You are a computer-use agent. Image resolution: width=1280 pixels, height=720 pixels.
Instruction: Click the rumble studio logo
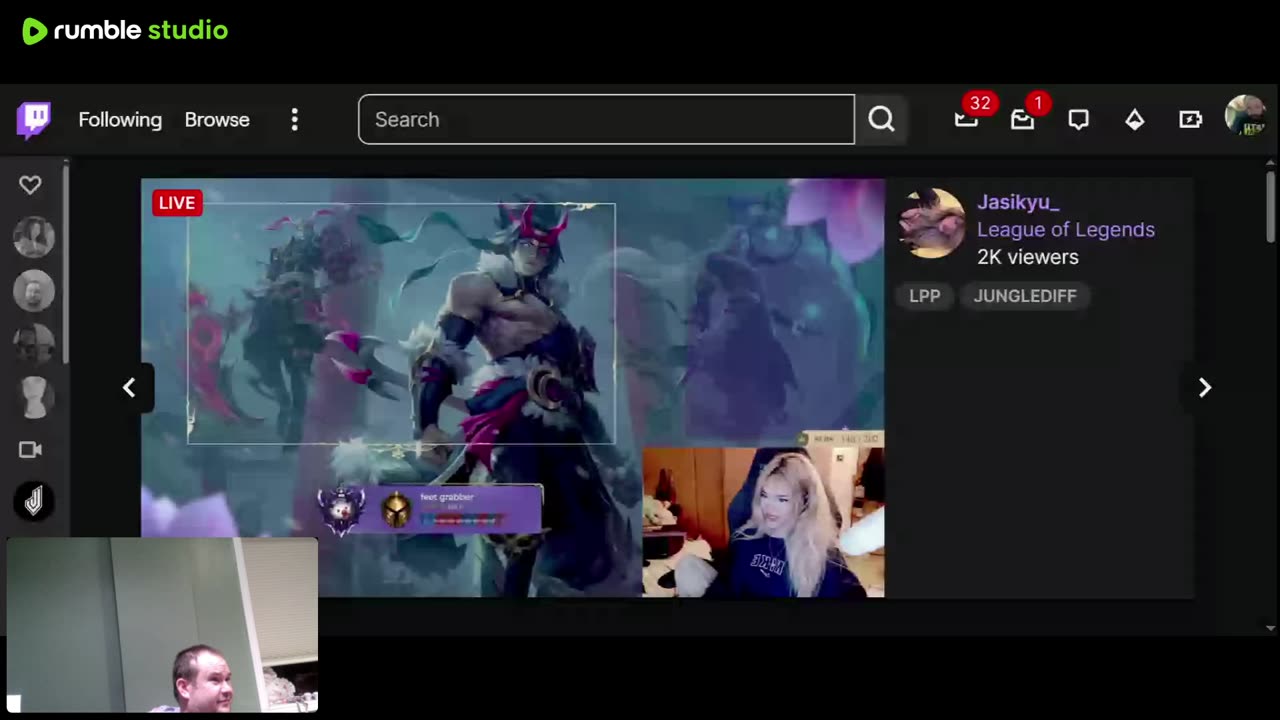[125, 31]
